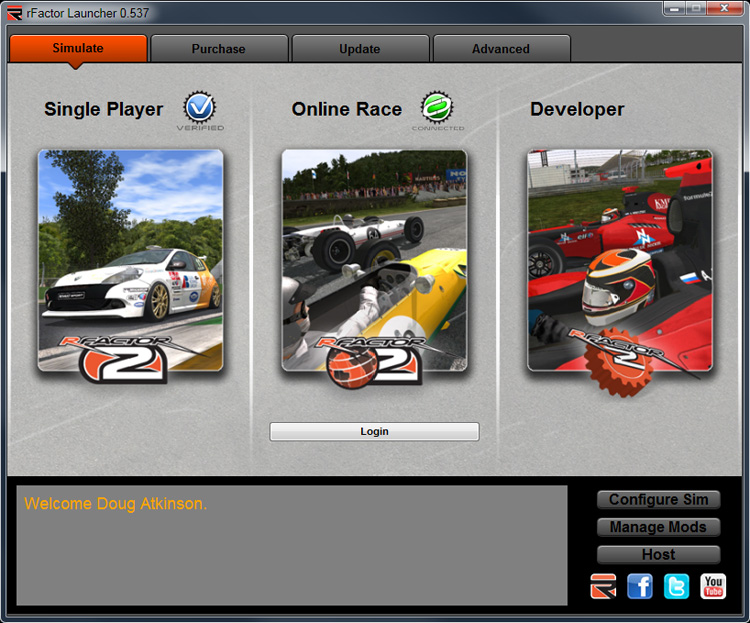Open the Twitter icon link
This screenshot has height=623, width=750.
(676, 586)
